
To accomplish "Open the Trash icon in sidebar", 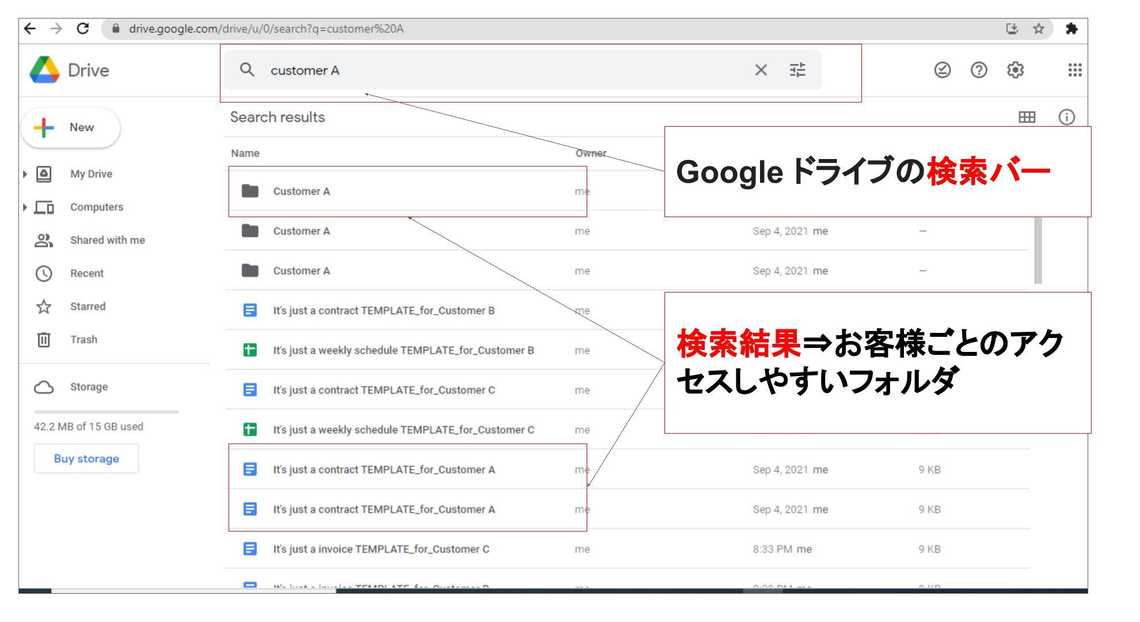I will [44, 340].
